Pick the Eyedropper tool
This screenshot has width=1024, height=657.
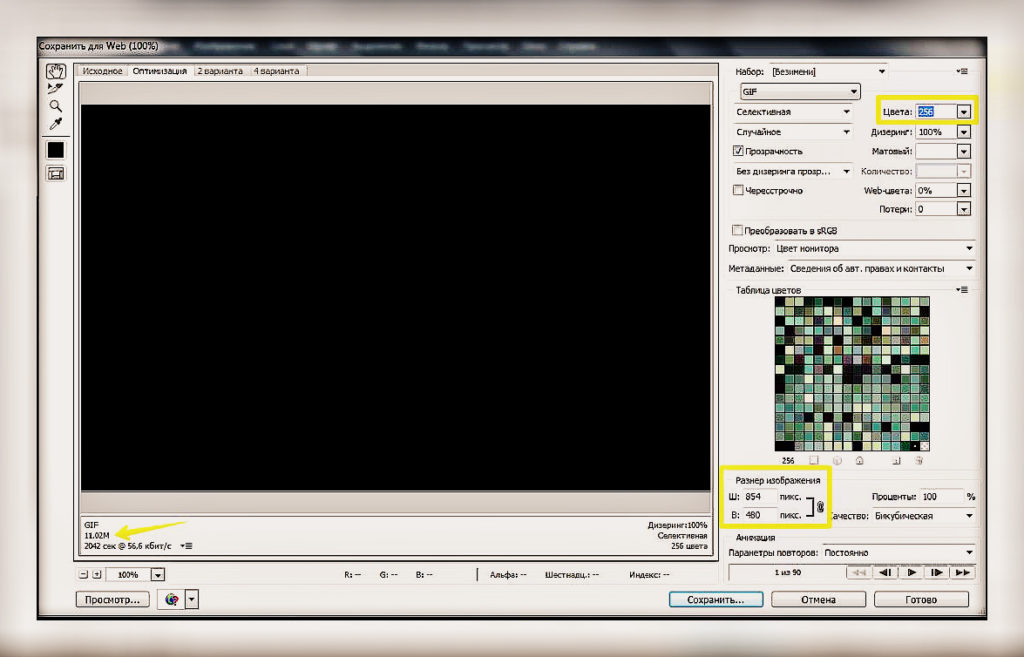click(56, 124)
